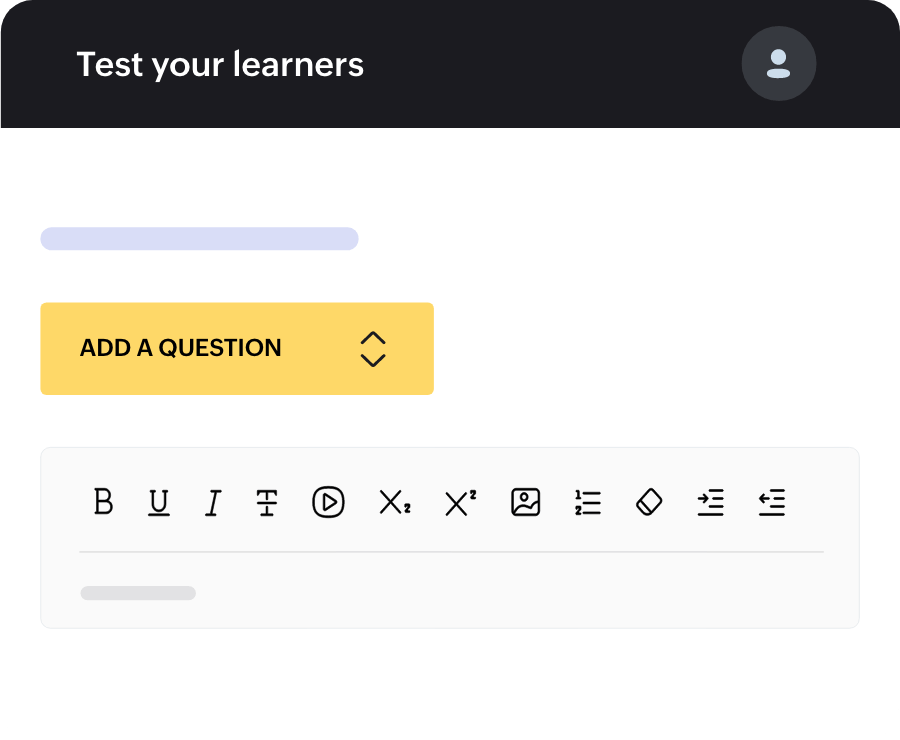Expand the question type dropdown chevrons
The height and width of the screenshot is (740, 900).
(373, 349)
